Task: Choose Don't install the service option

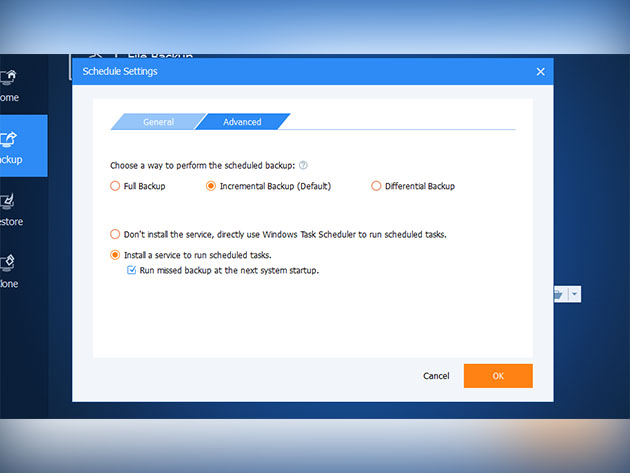Action: (x=115, y=234)
